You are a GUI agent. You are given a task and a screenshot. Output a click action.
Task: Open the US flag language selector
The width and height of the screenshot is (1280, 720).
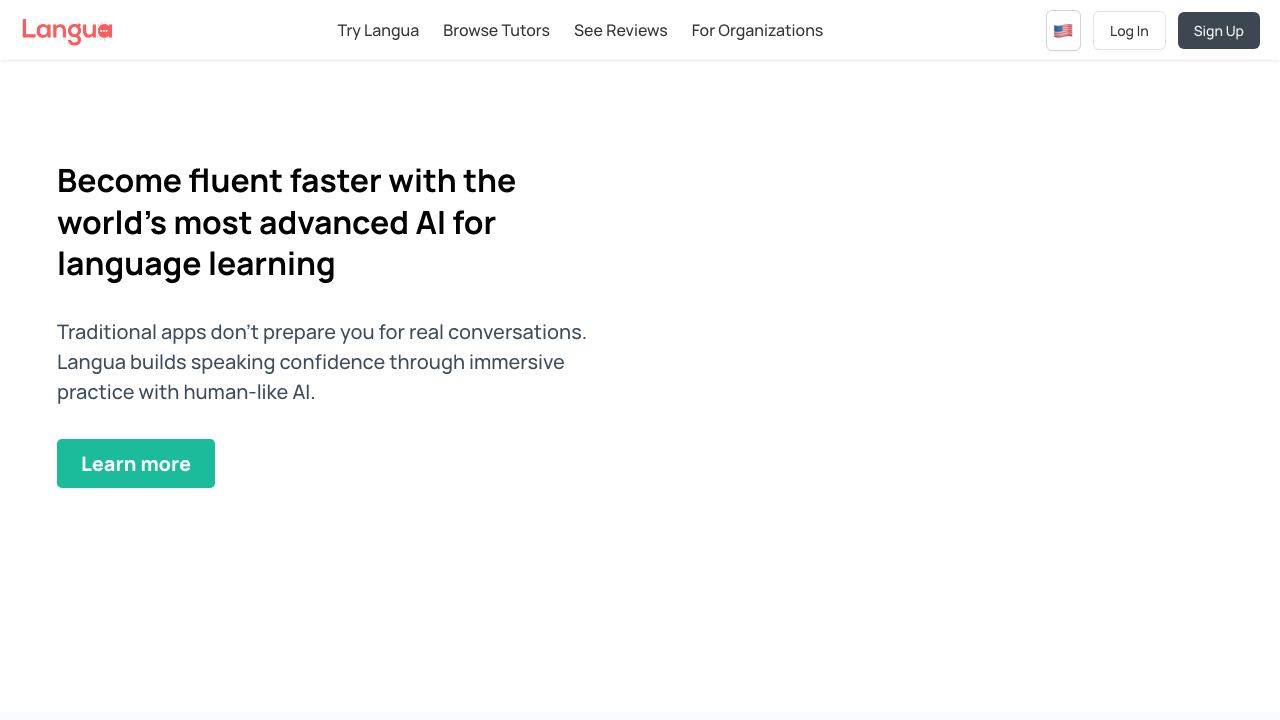[1063, 31]
